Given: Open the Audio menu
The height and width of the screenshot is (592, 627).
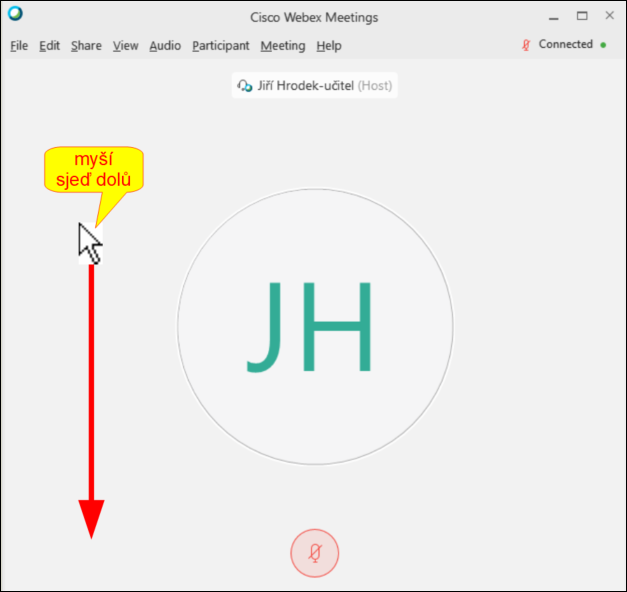Looking at the screenshot, I should pos(165,46).
